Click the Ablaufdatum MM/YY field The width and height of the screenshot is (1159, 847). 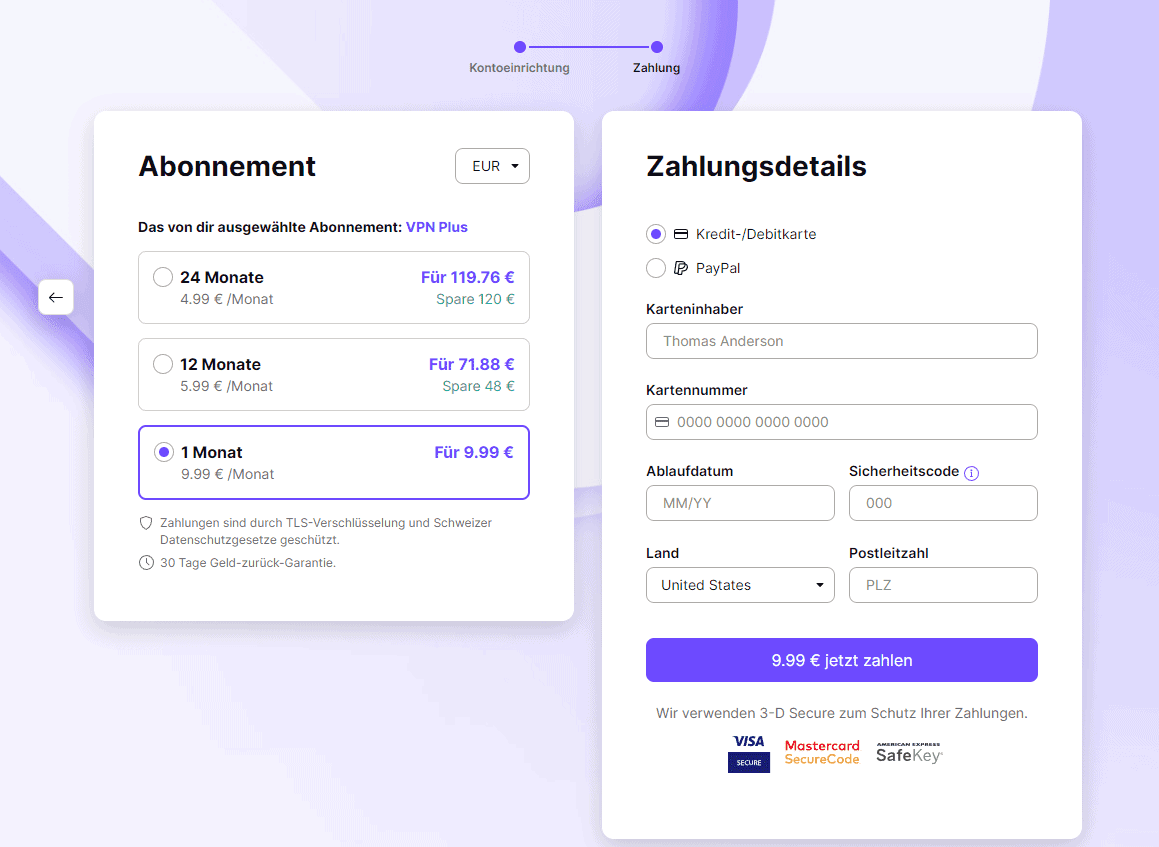(740, 503)
